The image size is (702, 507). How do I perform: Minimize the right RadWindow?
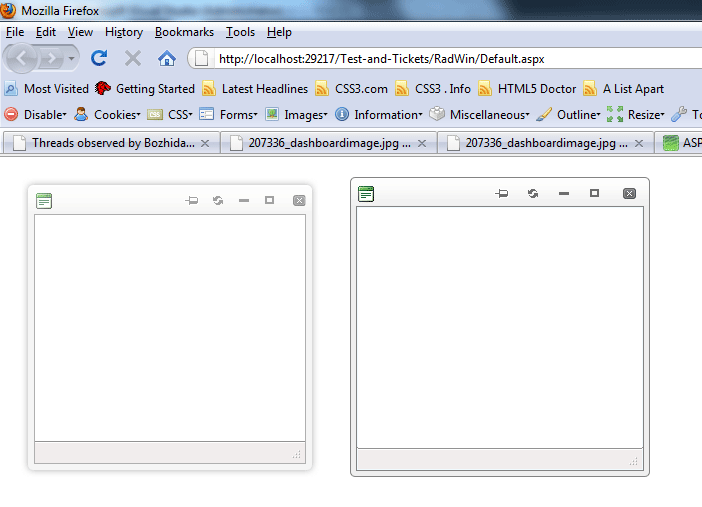pos(564,193)
